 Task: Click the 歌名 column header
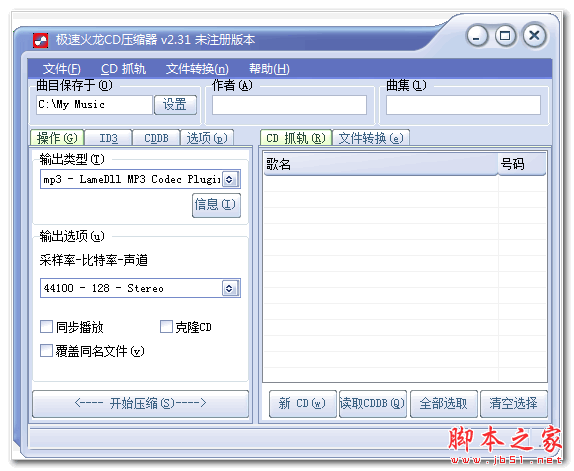tap(381, 164)
